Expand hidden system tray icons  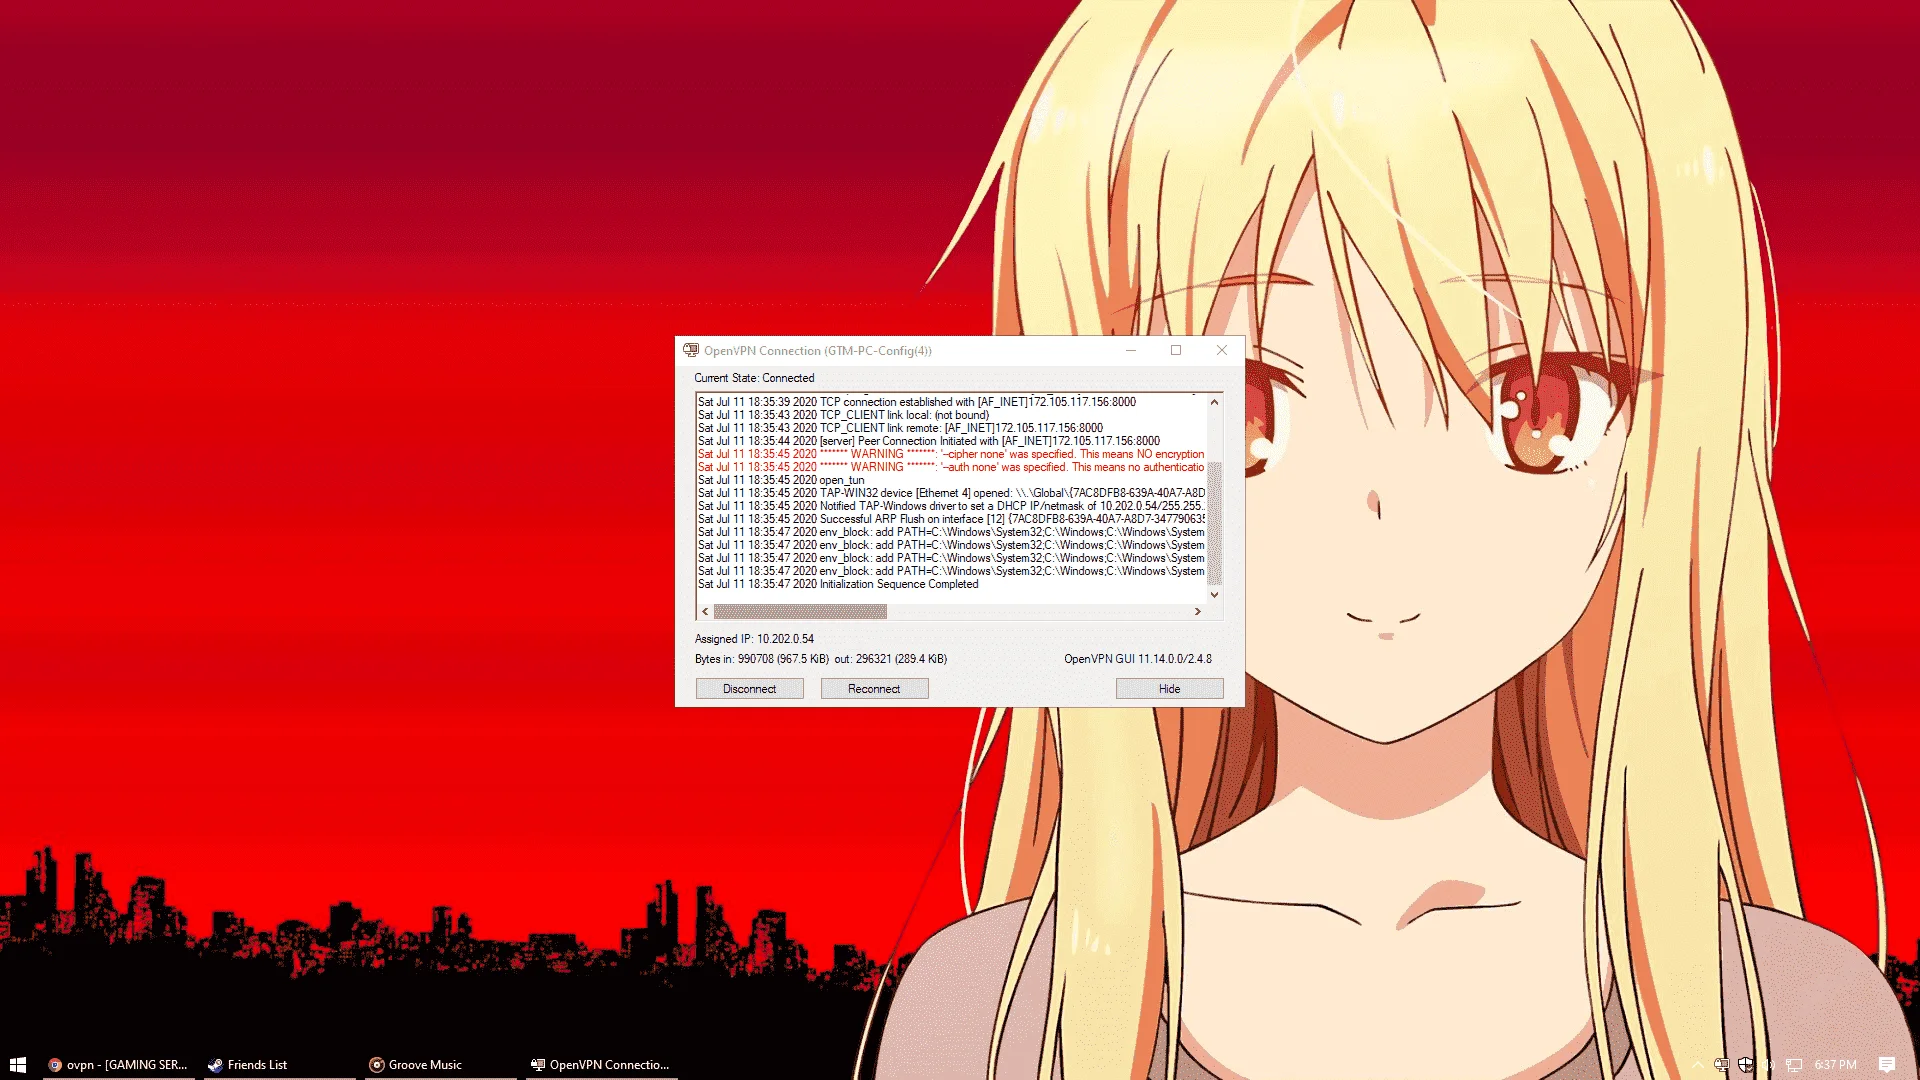click(1698, 1065)
